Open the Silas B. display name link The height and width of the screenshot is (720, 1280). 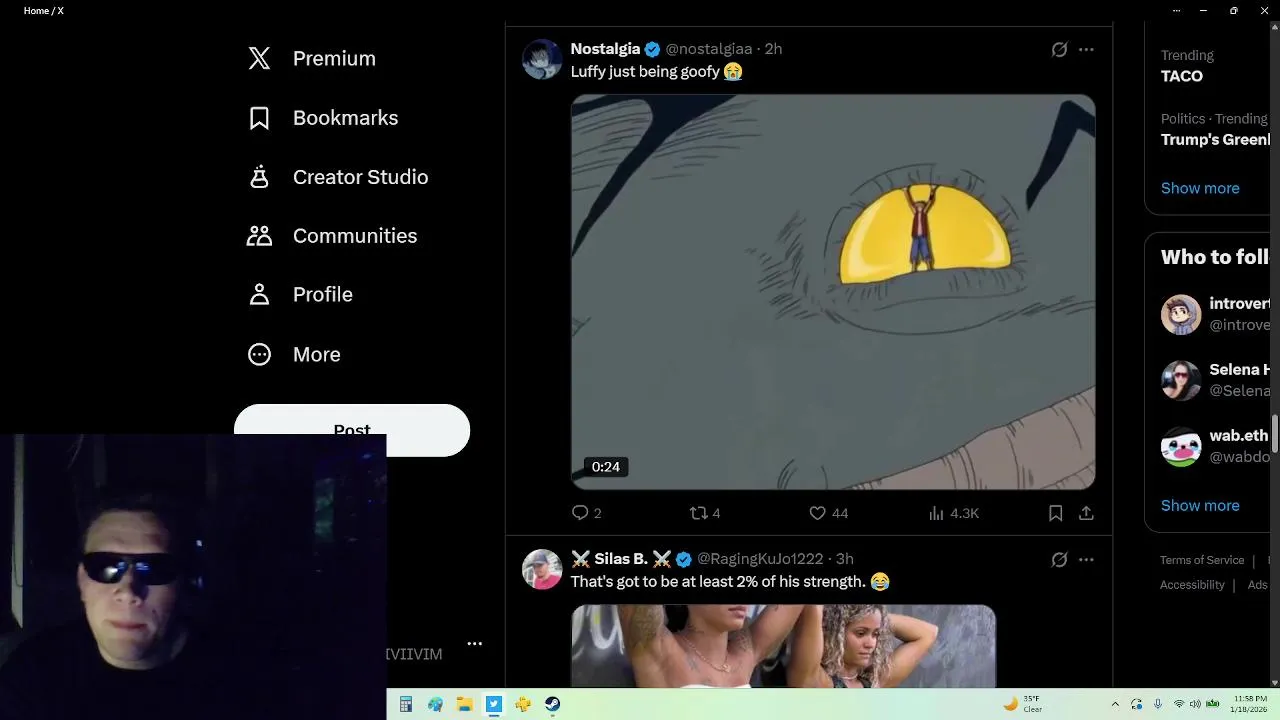tap(620, 559)
